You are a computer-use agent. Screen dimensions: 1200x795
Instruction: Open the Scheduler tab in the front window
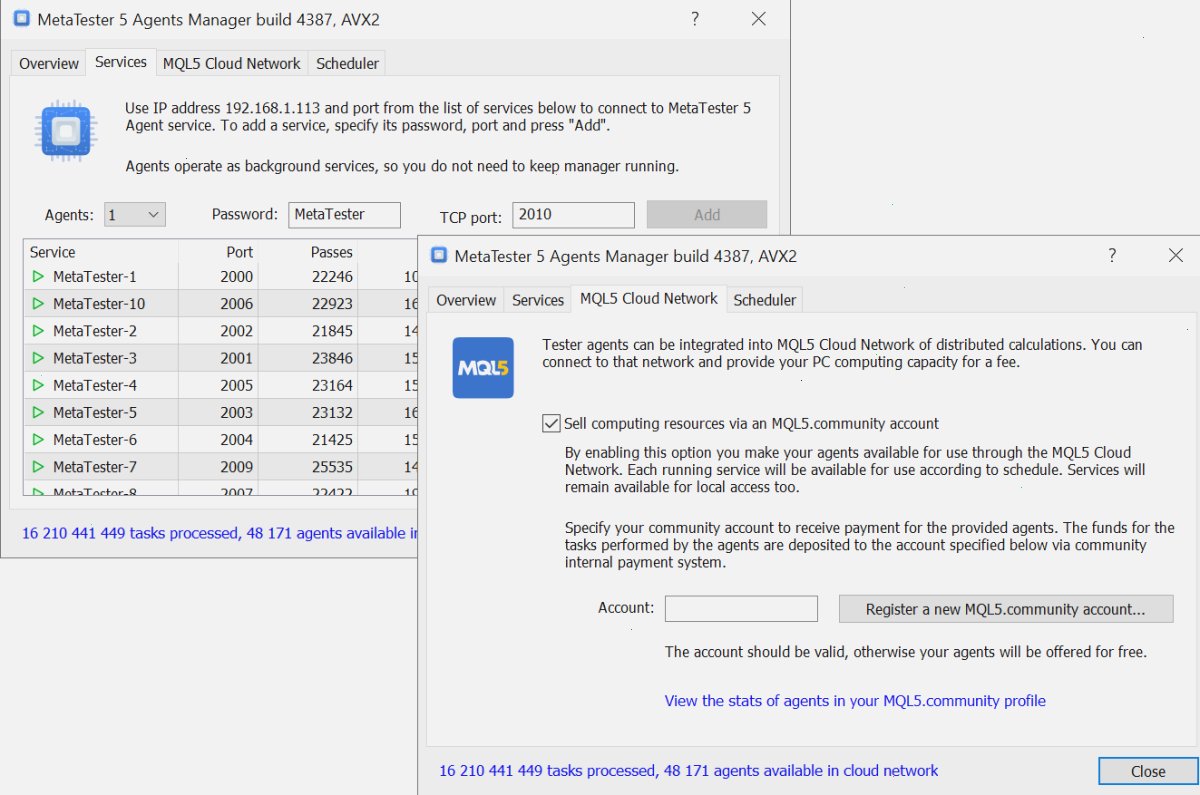[765, 300]
